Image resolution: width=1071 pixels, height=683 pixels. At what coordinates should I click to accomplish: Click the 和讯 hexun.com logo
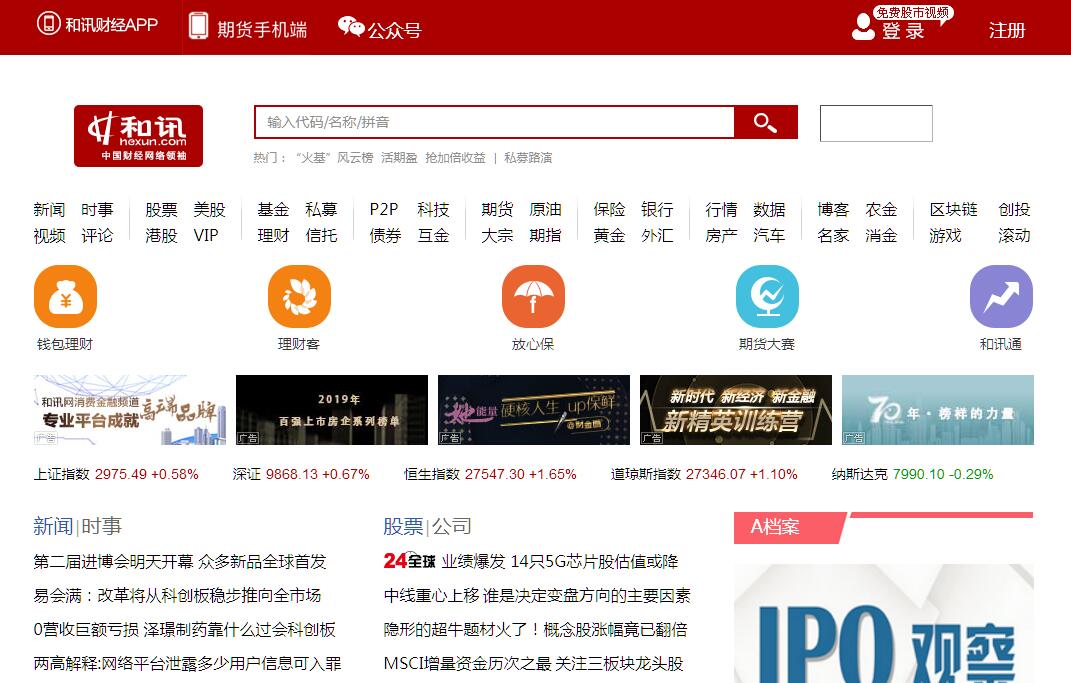(x=138, y=136)
